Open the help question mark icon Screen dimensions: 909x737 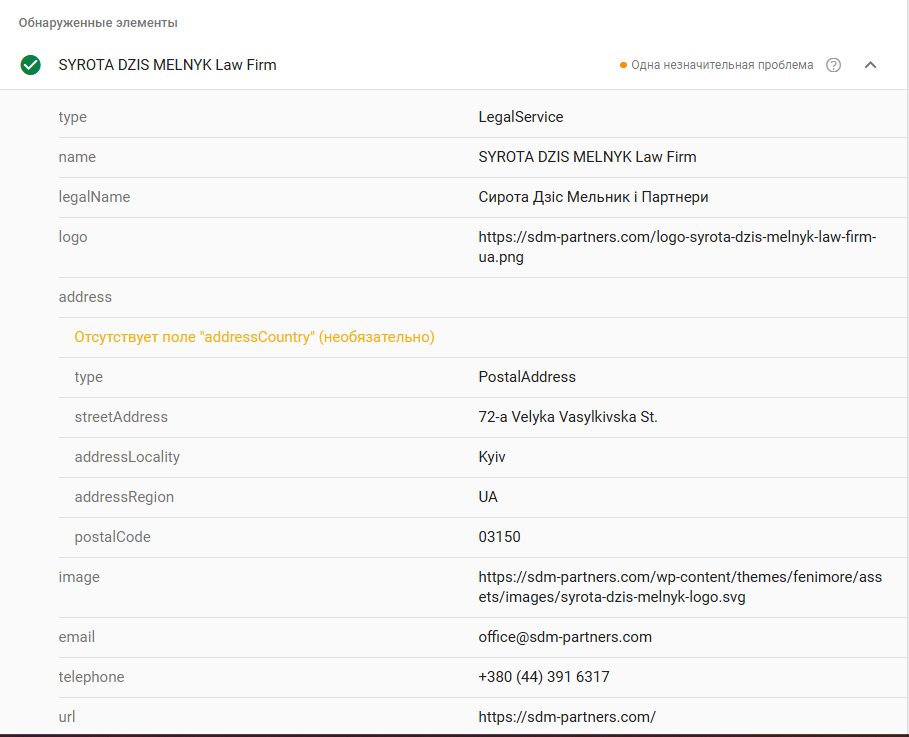point(833,65)
